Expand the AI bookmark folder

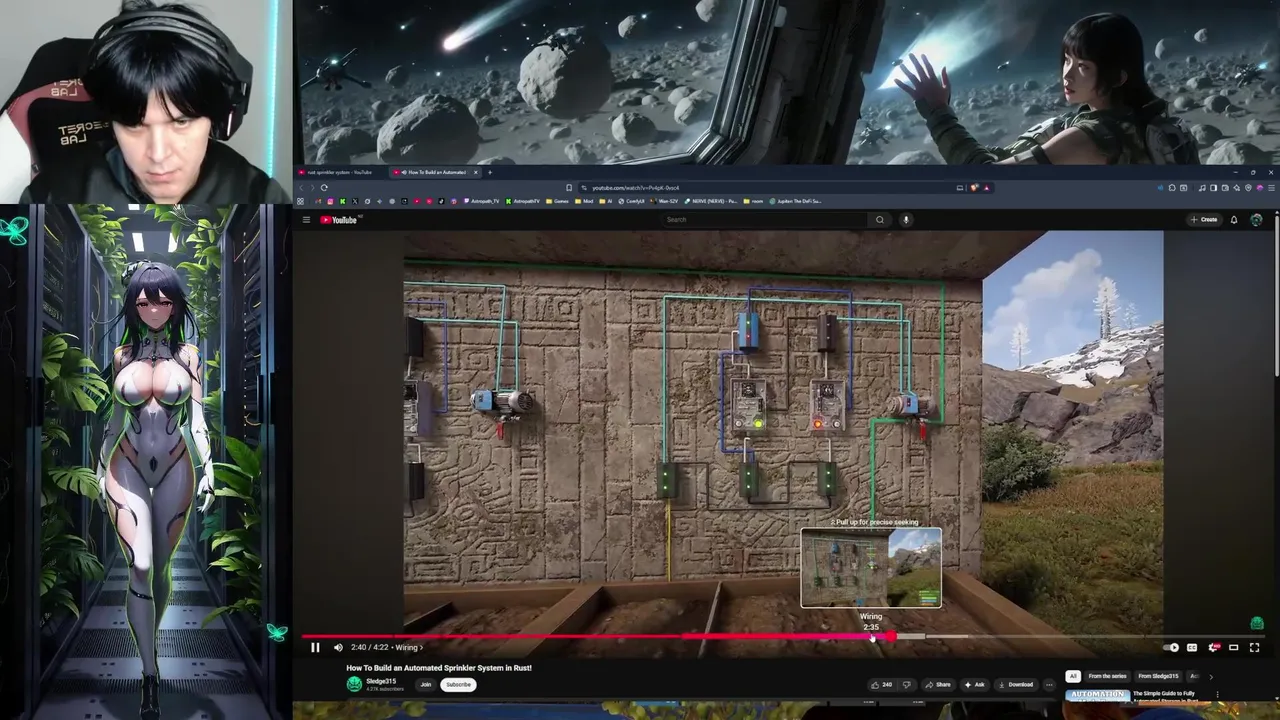(x=605, y=201)
